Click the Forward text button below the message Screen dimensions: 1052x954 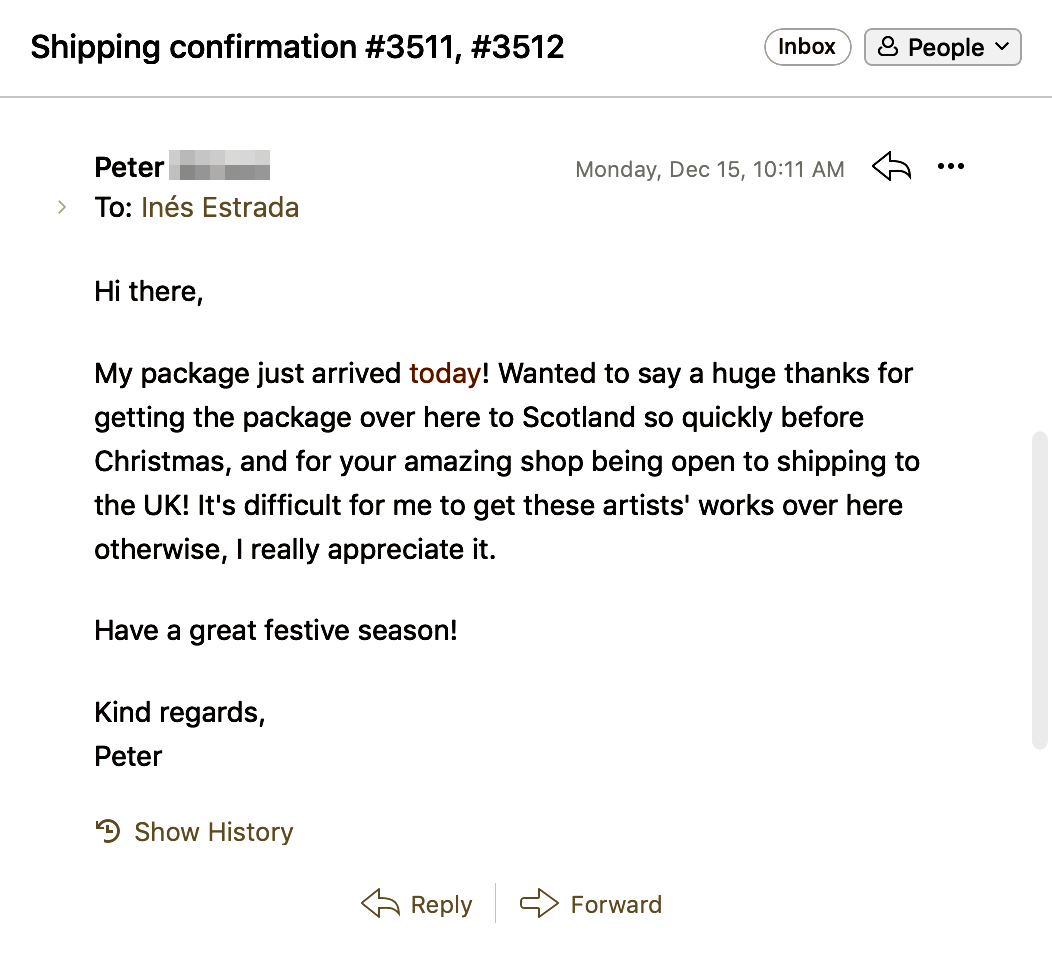point(616,905)
